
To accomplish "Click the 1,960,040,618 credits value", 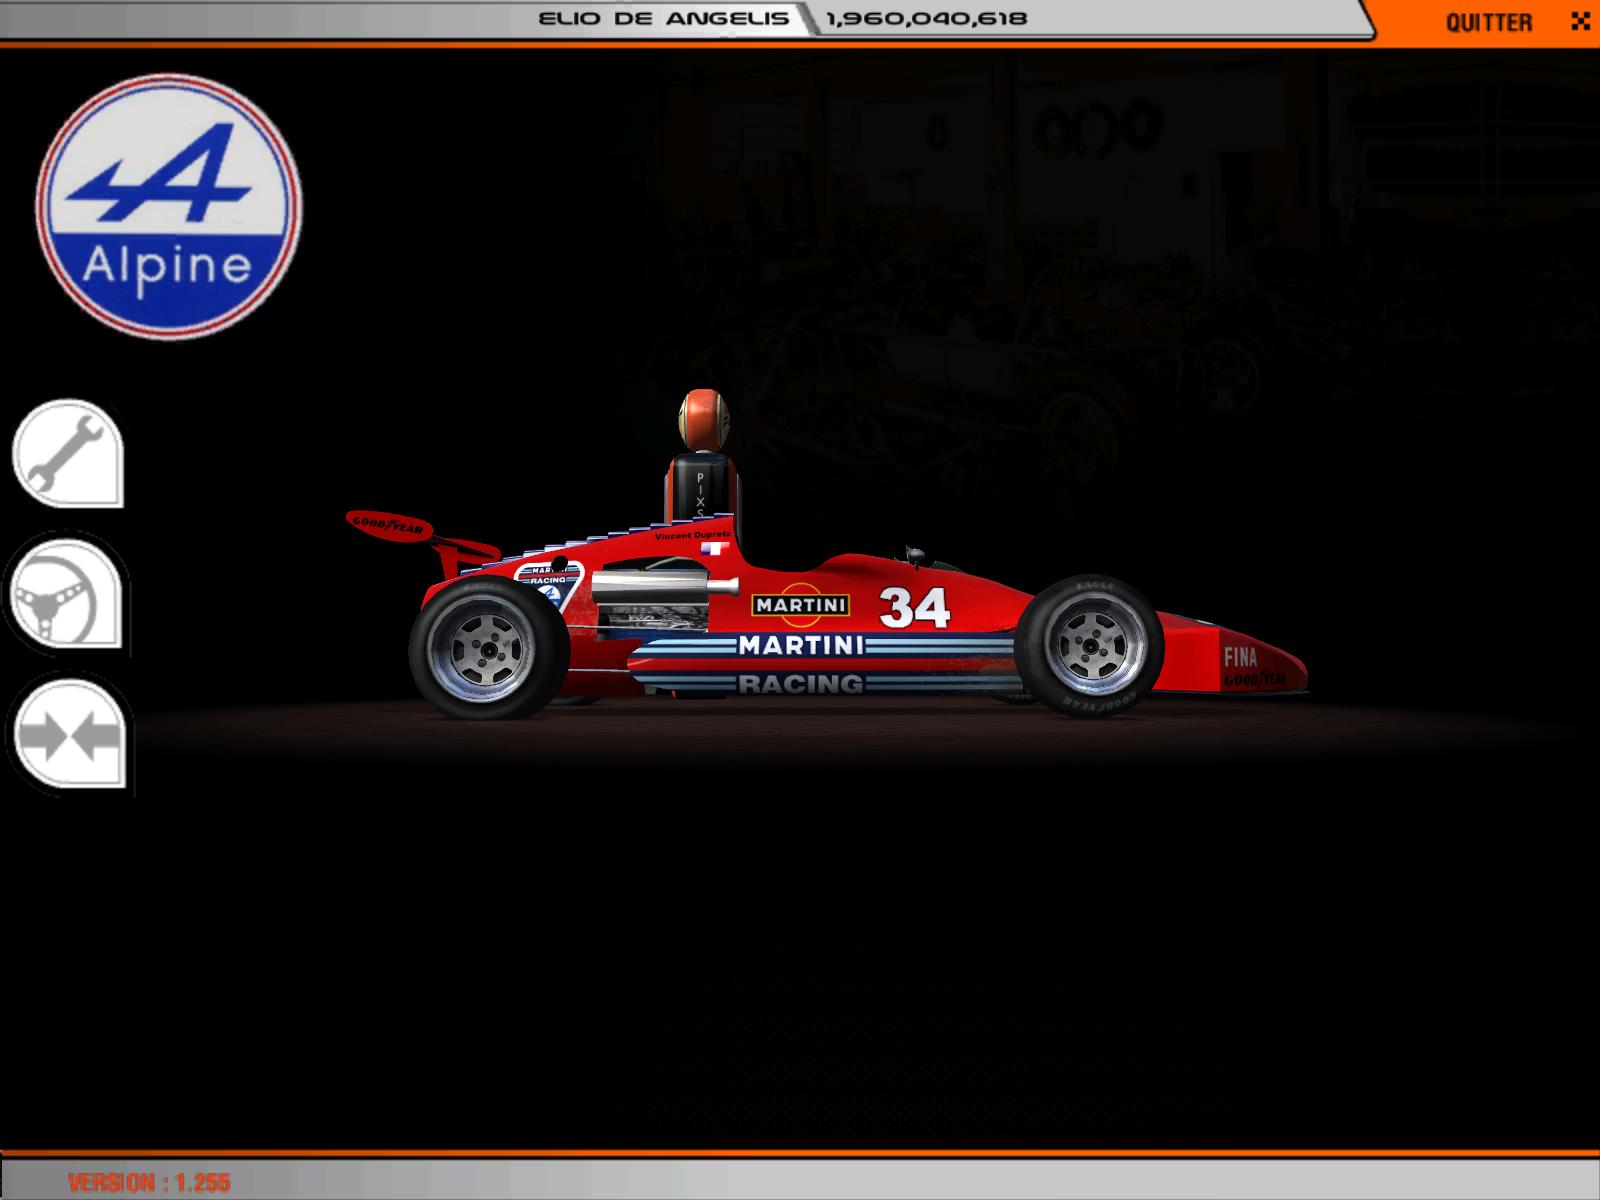I will click(x=927, y=18).
